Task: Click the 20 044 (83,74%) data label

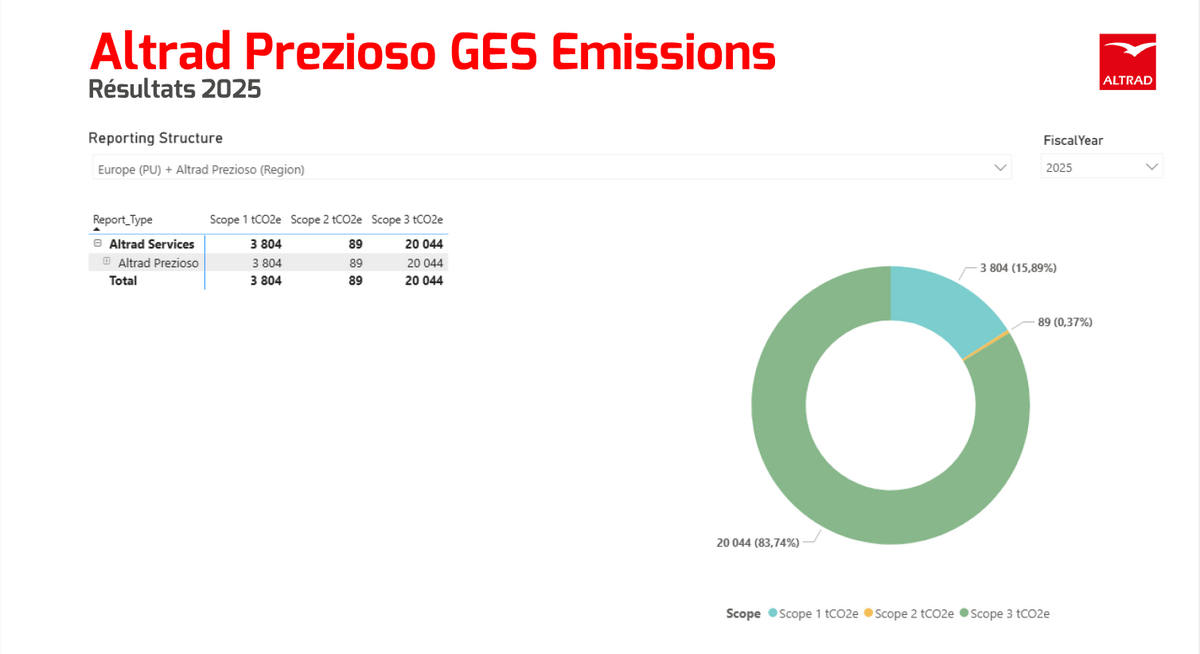Action: click(758, 543)
